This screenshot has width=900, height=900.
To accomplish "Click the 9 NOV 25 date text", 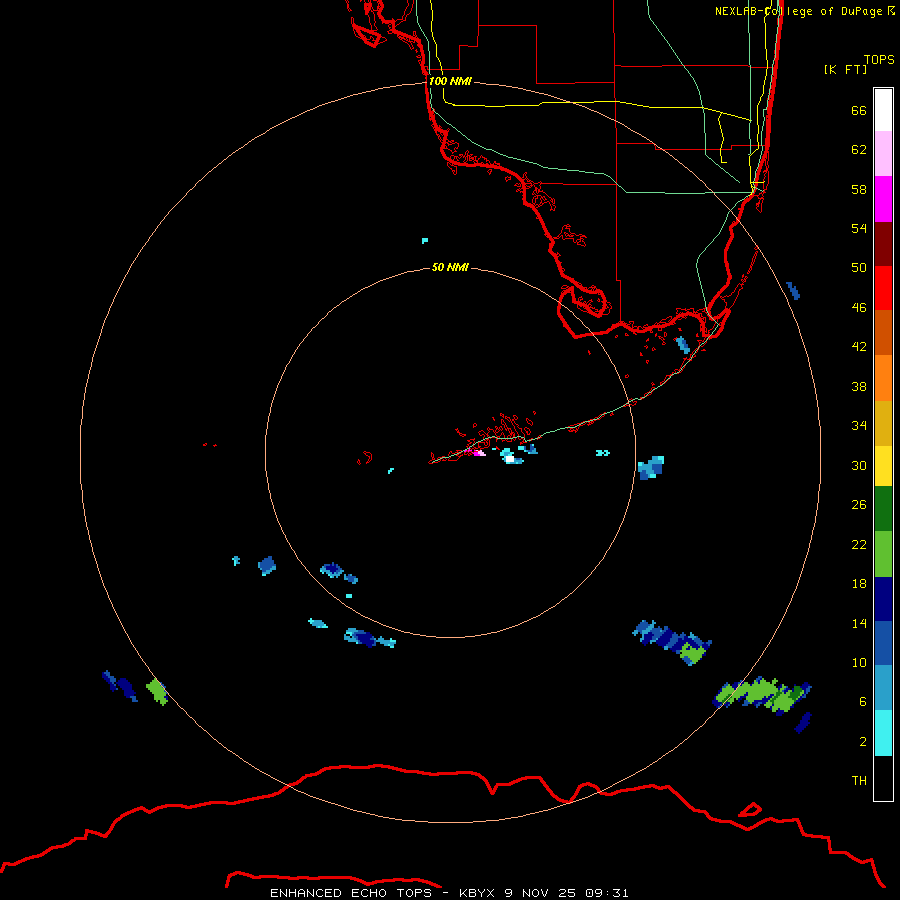I will pos(541,893).
